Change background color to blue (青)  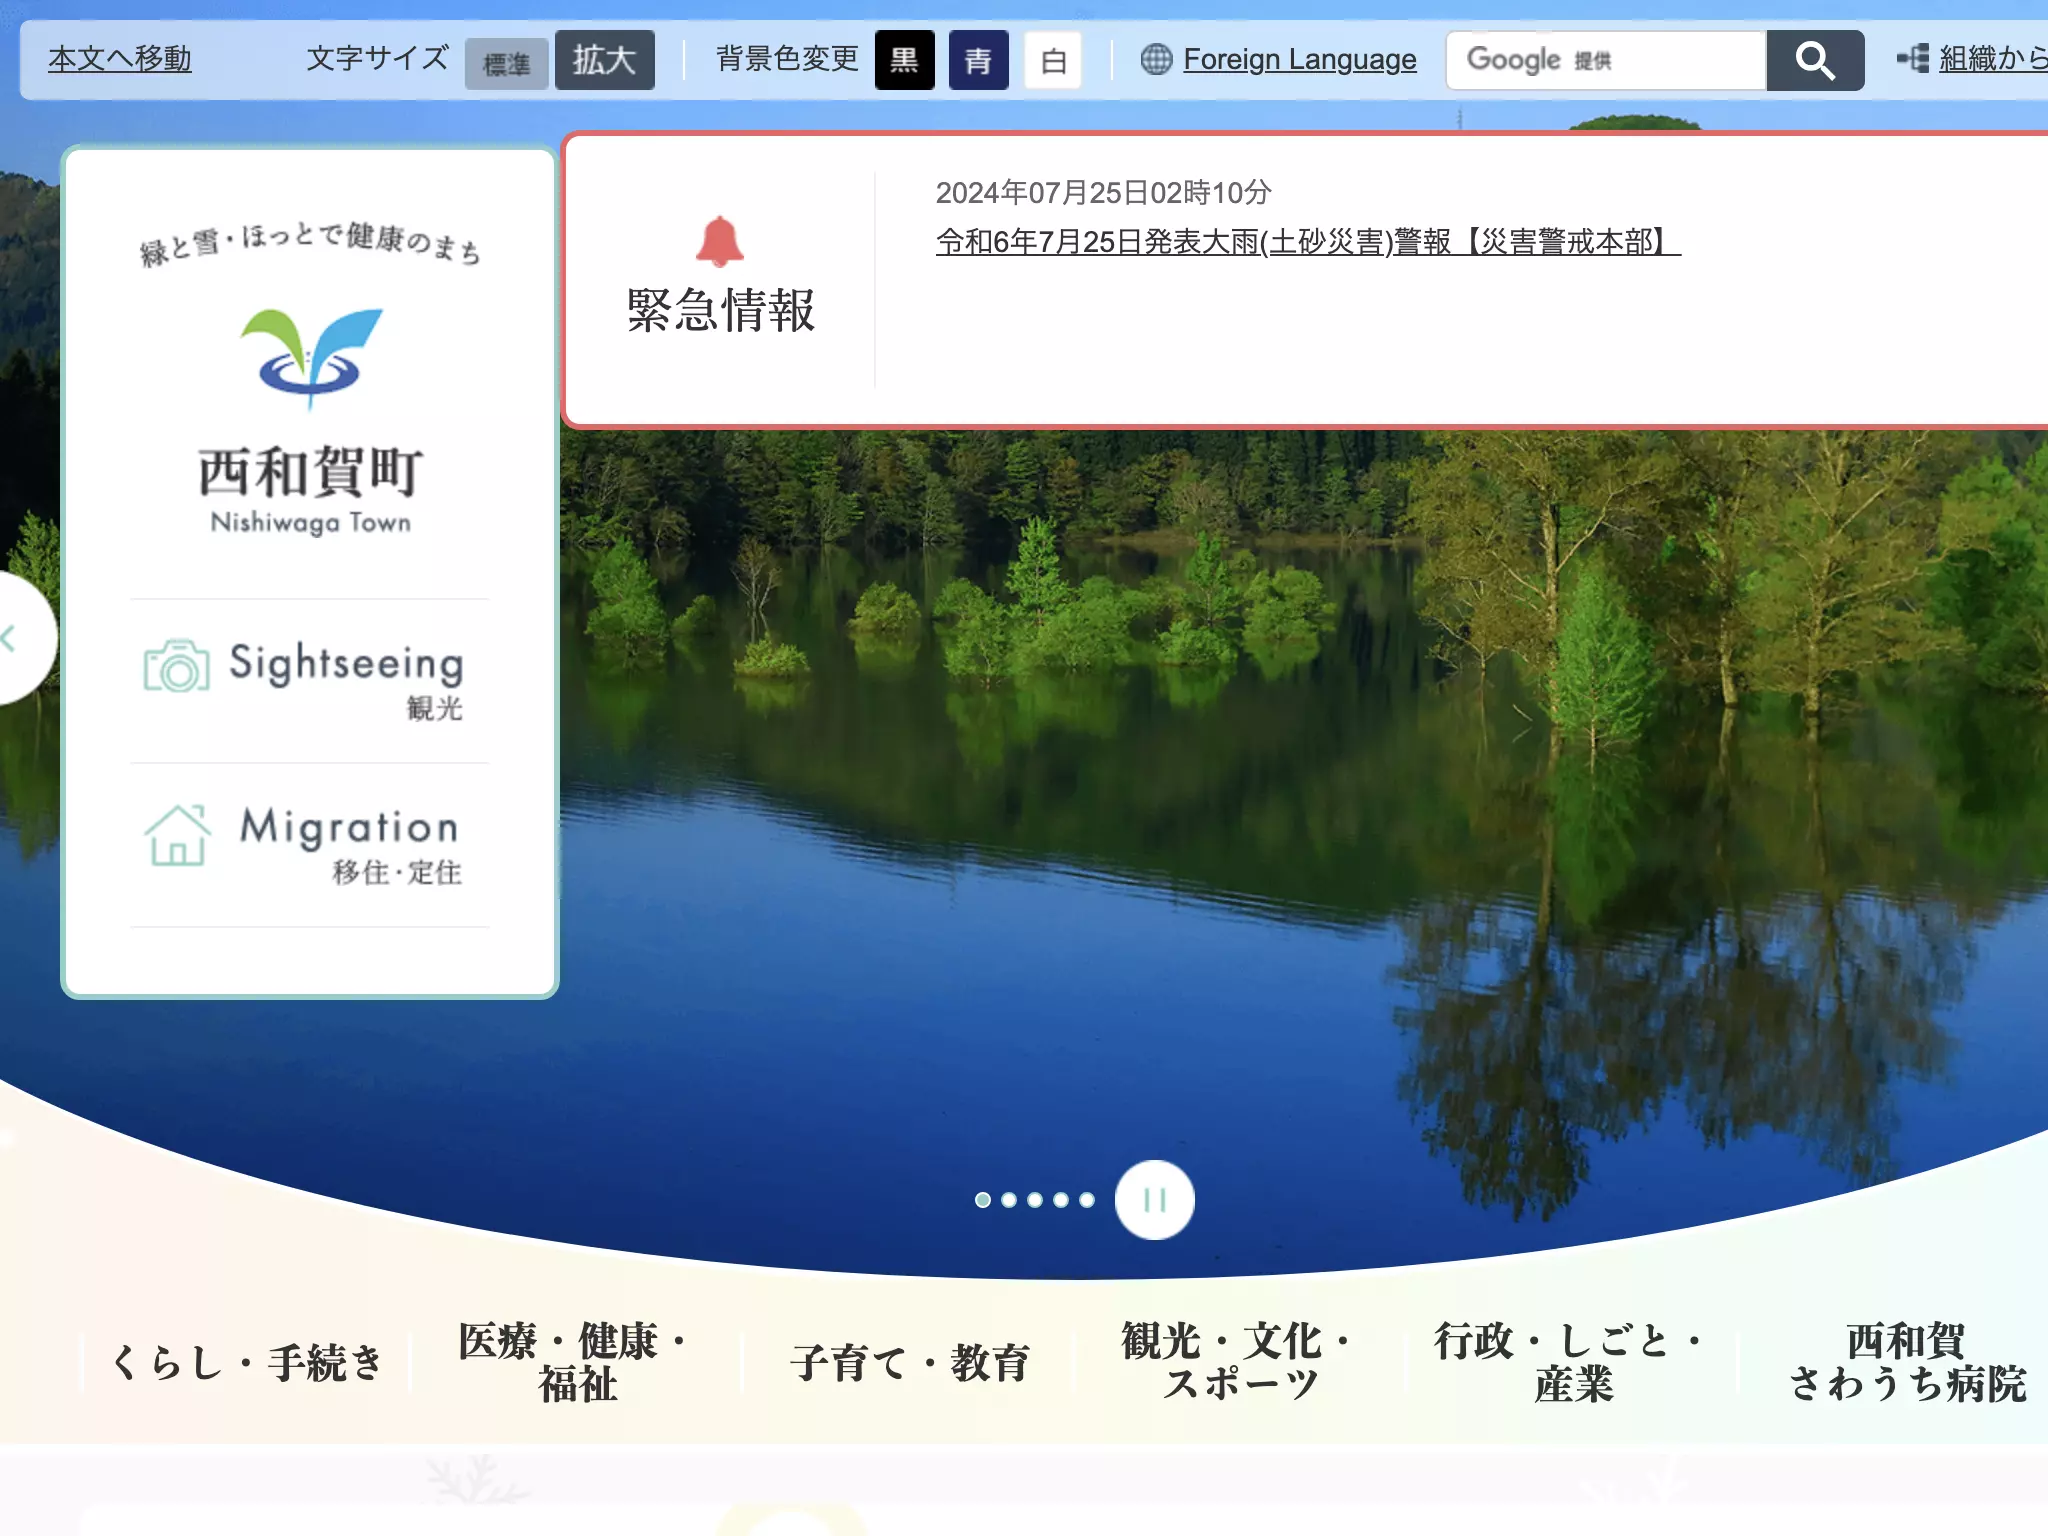(x=978, y=60)
